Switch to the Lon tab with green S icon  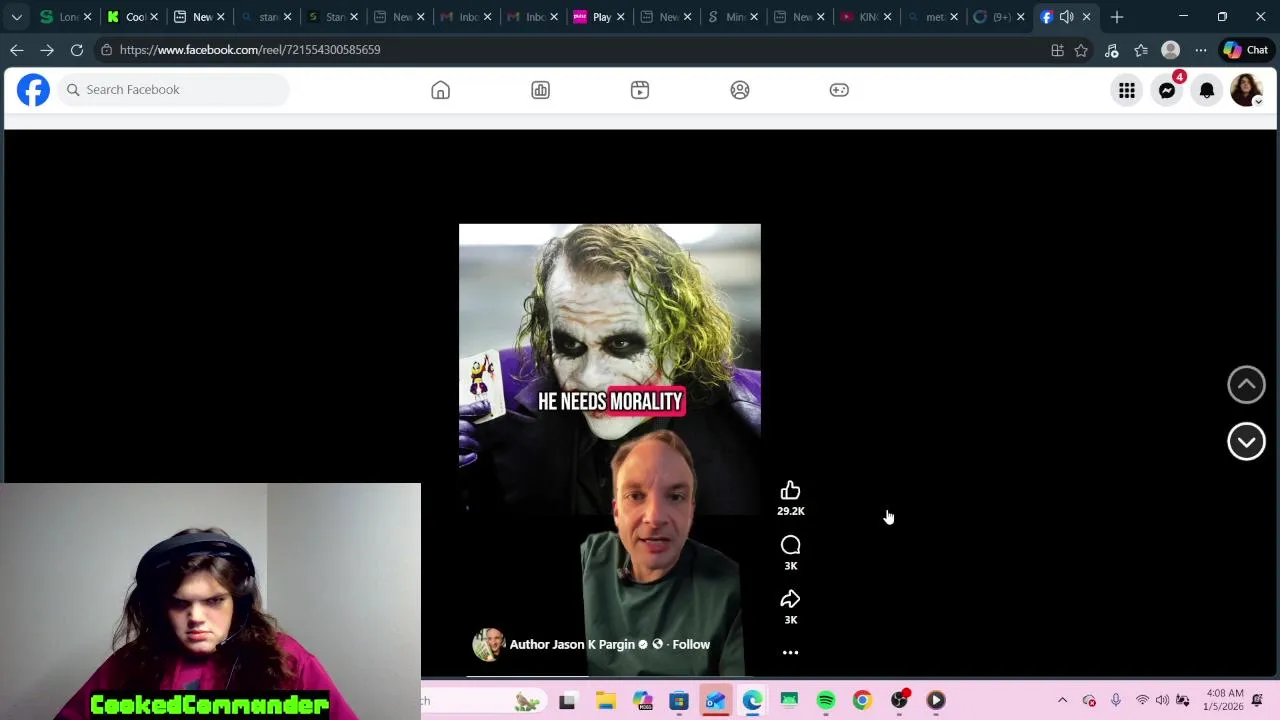[65, 17]
